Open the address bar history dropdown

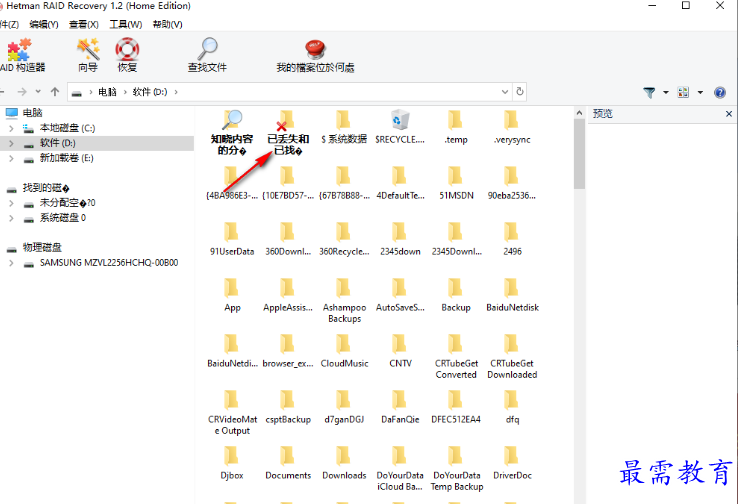point(505,92)
